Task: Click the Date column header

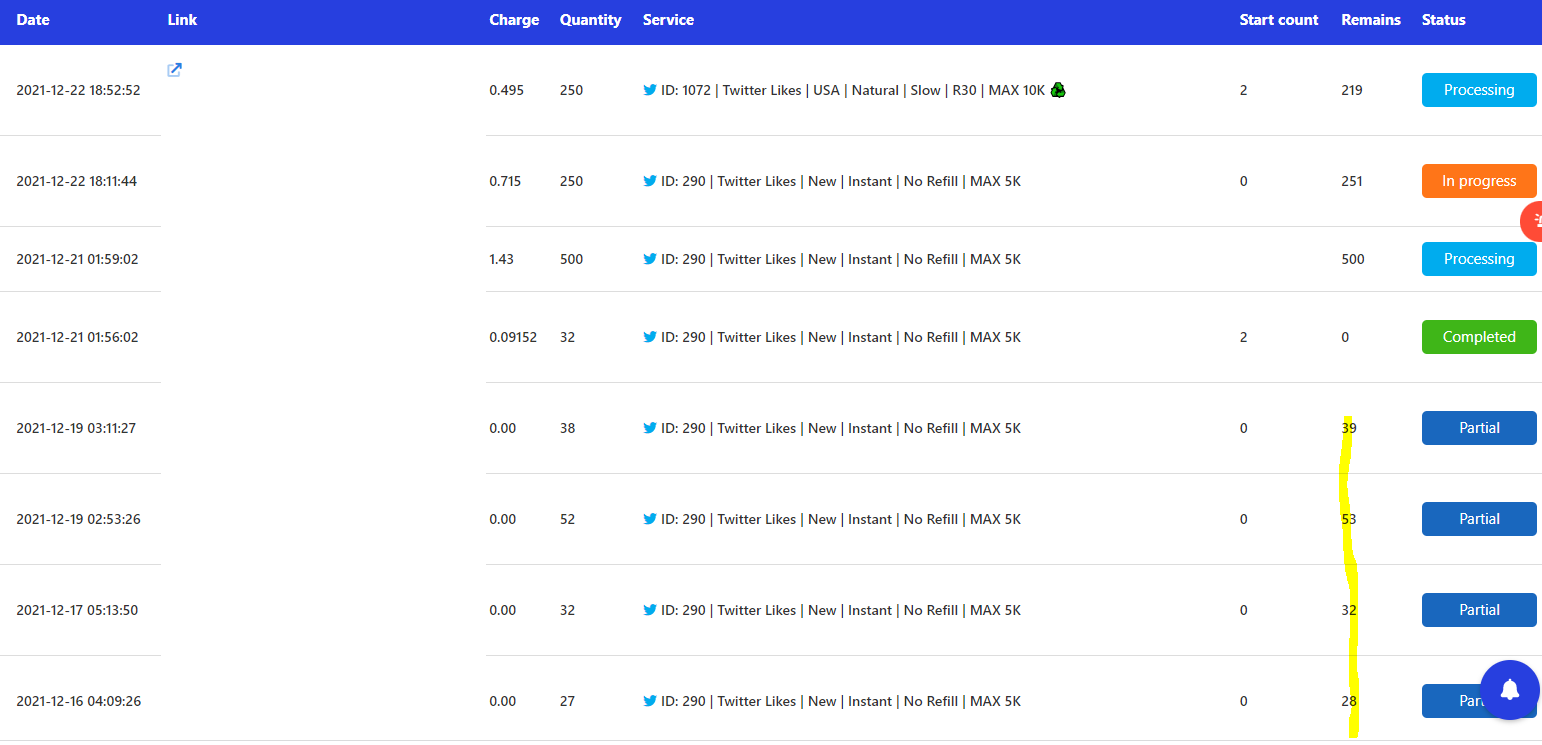Action: tap(33, 20)
